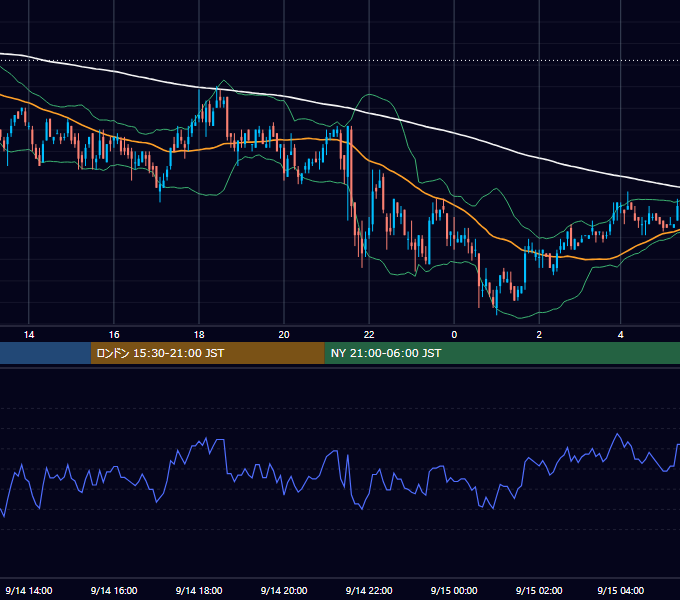The height and width of the screenshot is (600, 680).
Task: Click the hour label 18 on price chart axis
Action: (199, 335)
